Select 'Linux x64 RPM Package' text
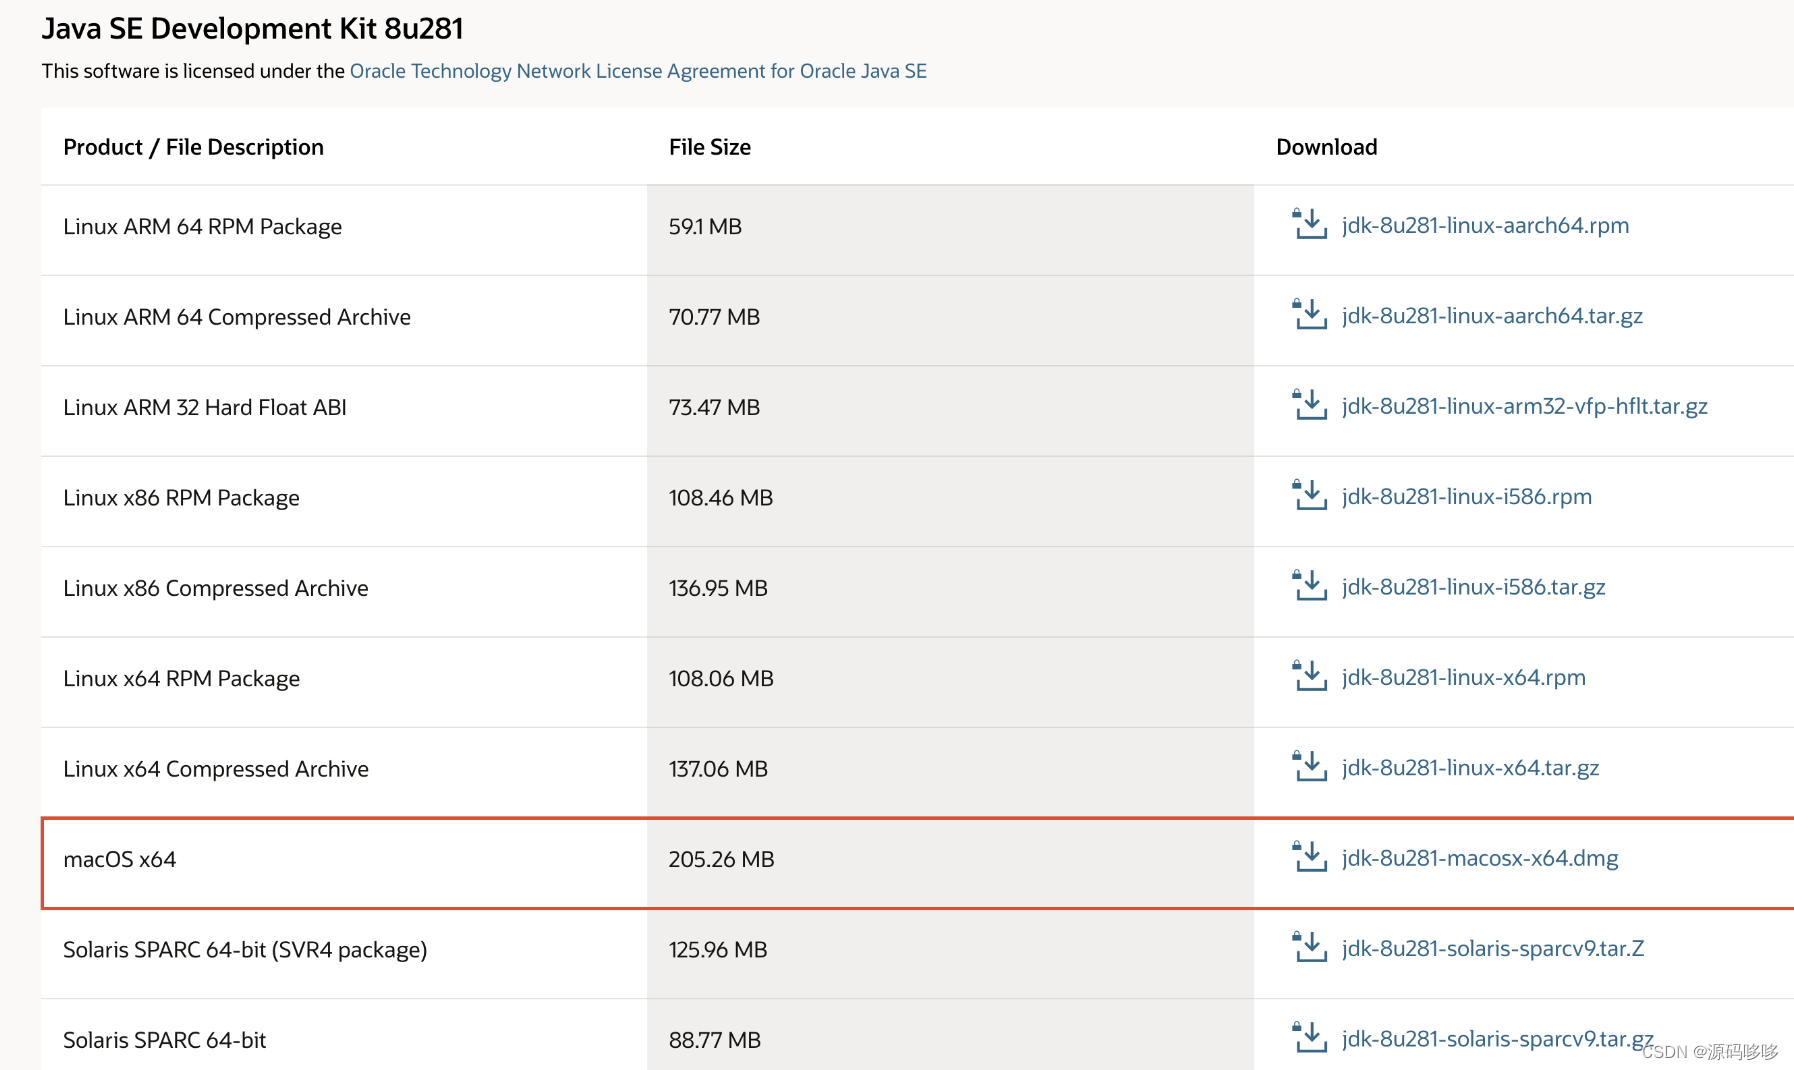Screen dimensions: 1794x1070 [181, 679]
